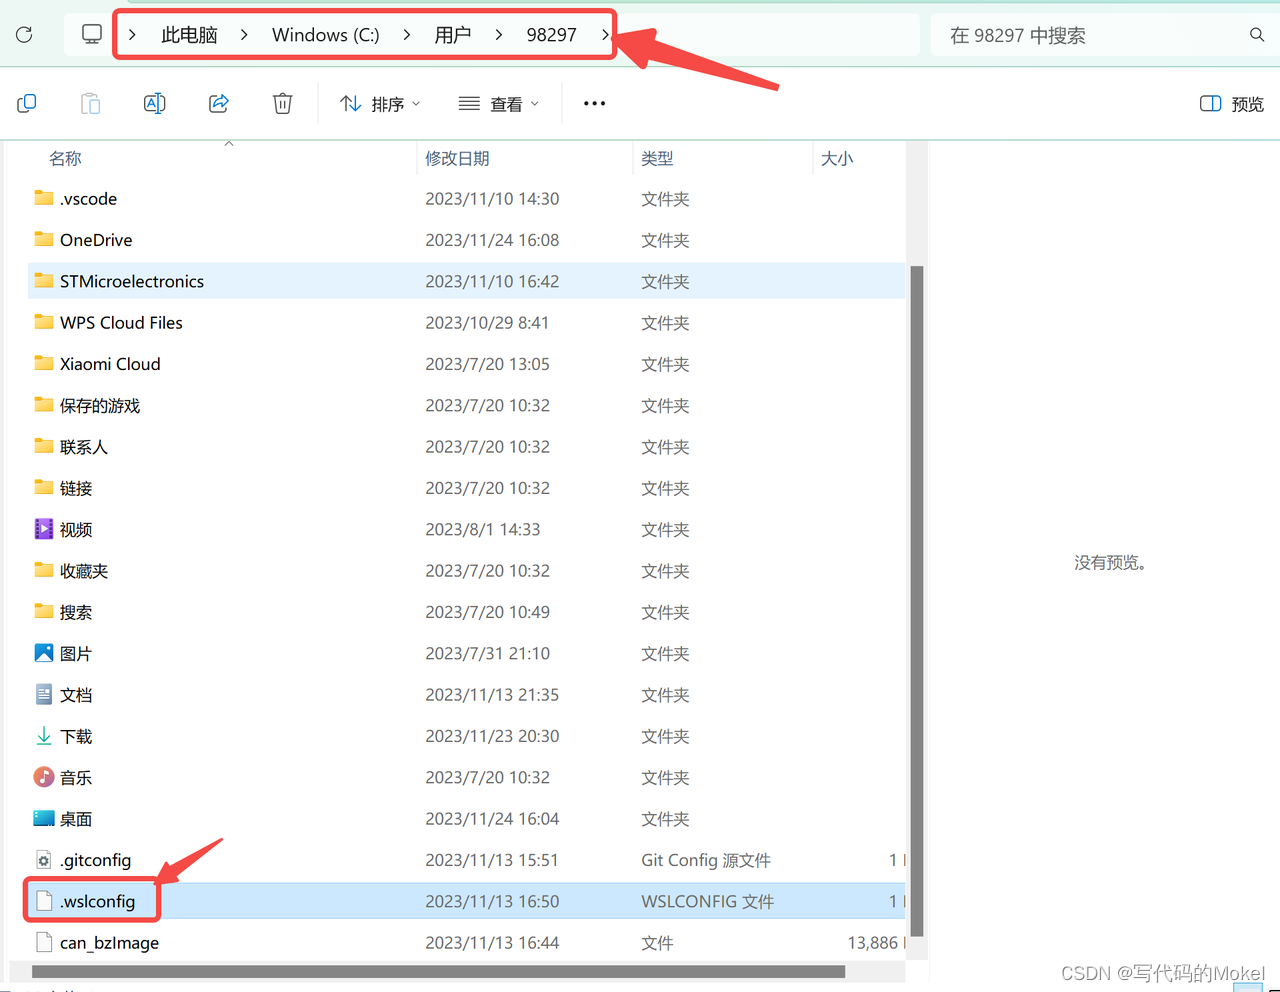Select the Copy tool in the toolbar
This screenshot has width=1280, height=992.
[26, 103]
